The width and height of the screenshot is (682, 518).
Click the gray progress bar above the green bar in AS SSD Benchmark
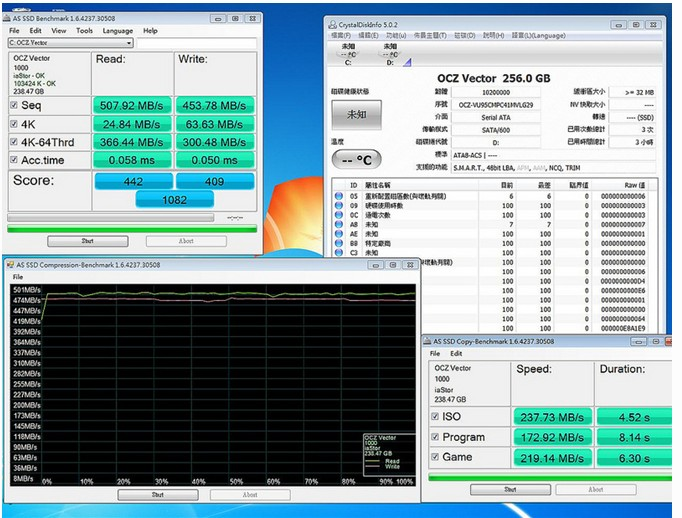110,217
